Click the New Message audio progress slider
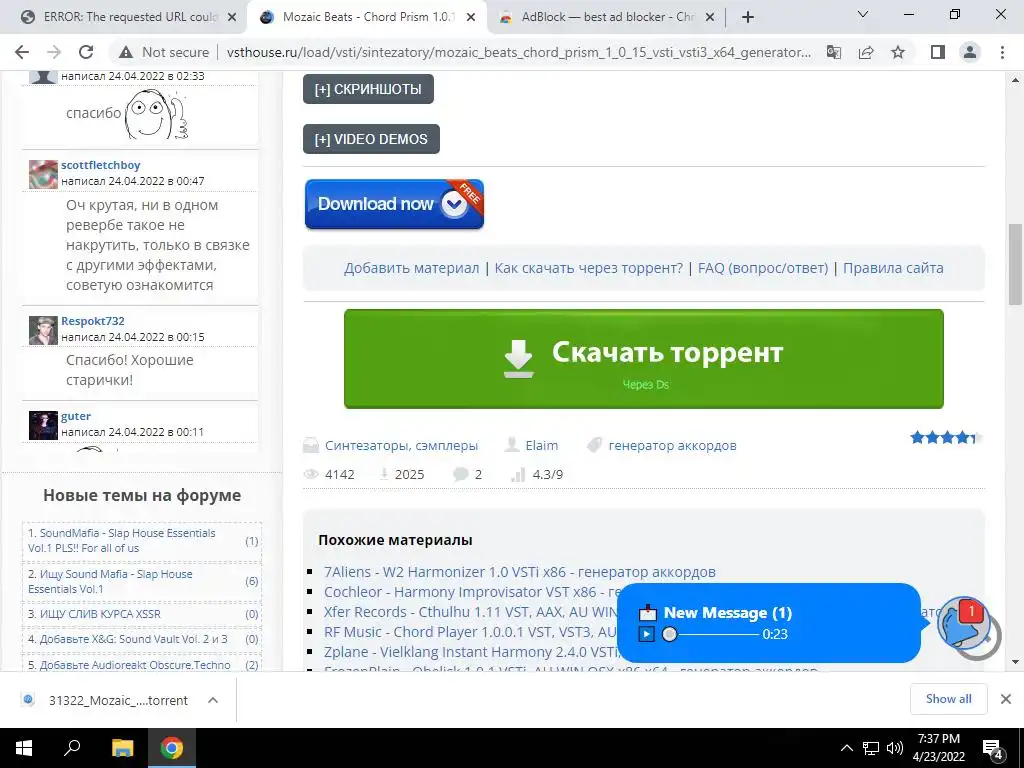 [711, 634]
